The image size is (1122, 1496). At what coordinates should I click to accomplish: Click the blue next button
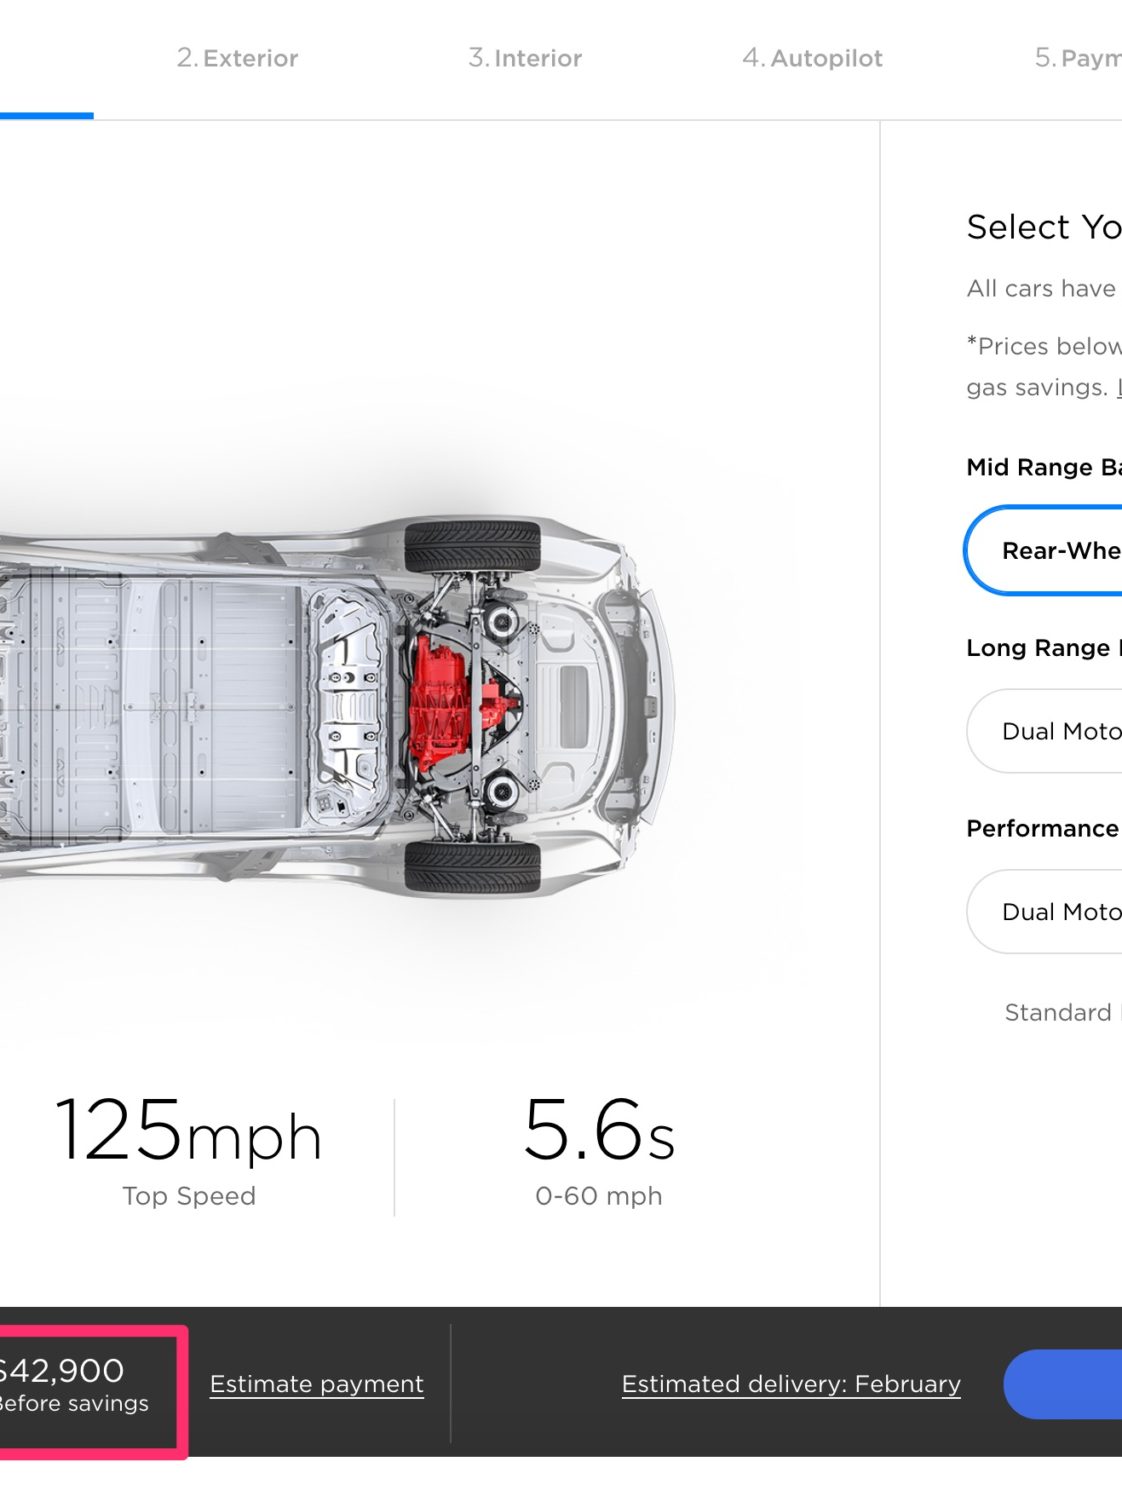pos(1063,1384)
